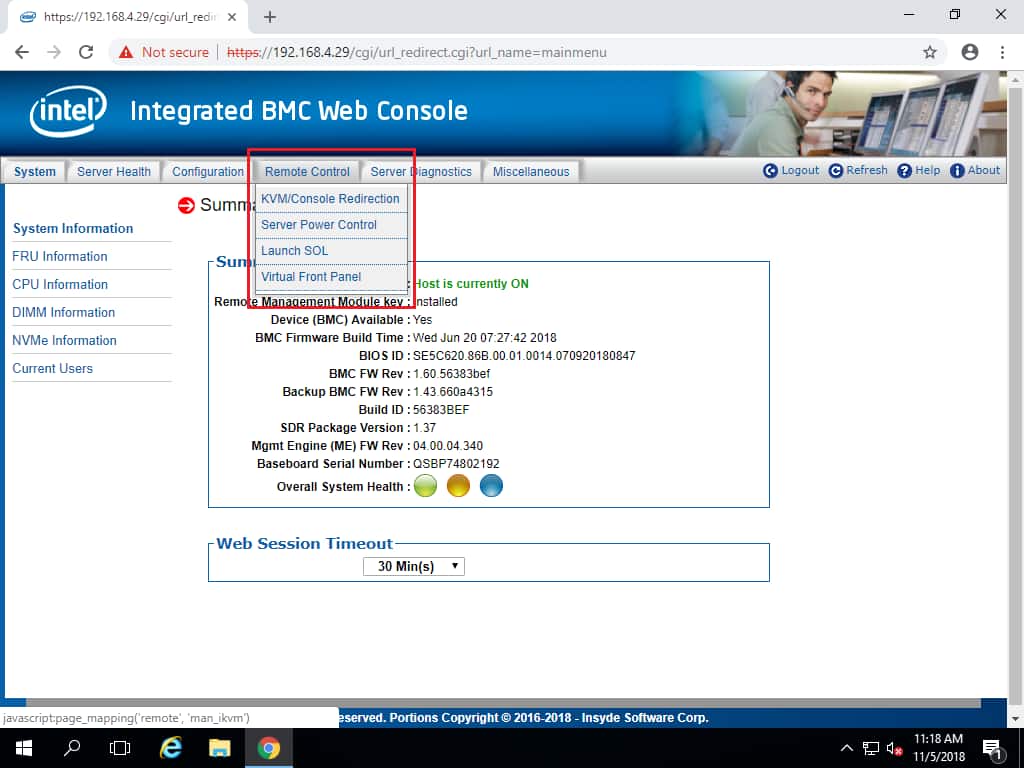This screenshot has height=768, width=1024.
Task: Click the red arrow Summary icon
Action: point(186,205)
